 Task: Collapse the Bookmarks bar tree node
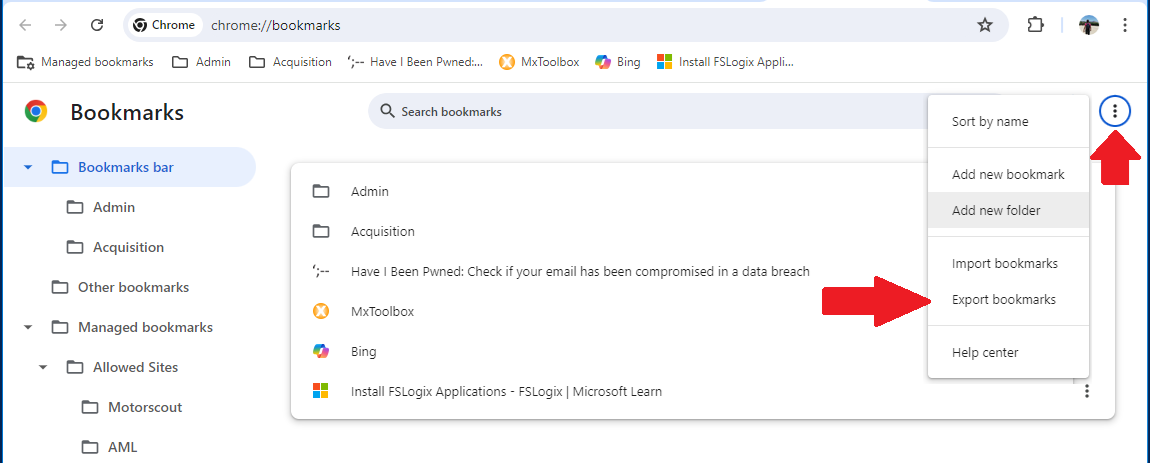[x=28, y=167]
